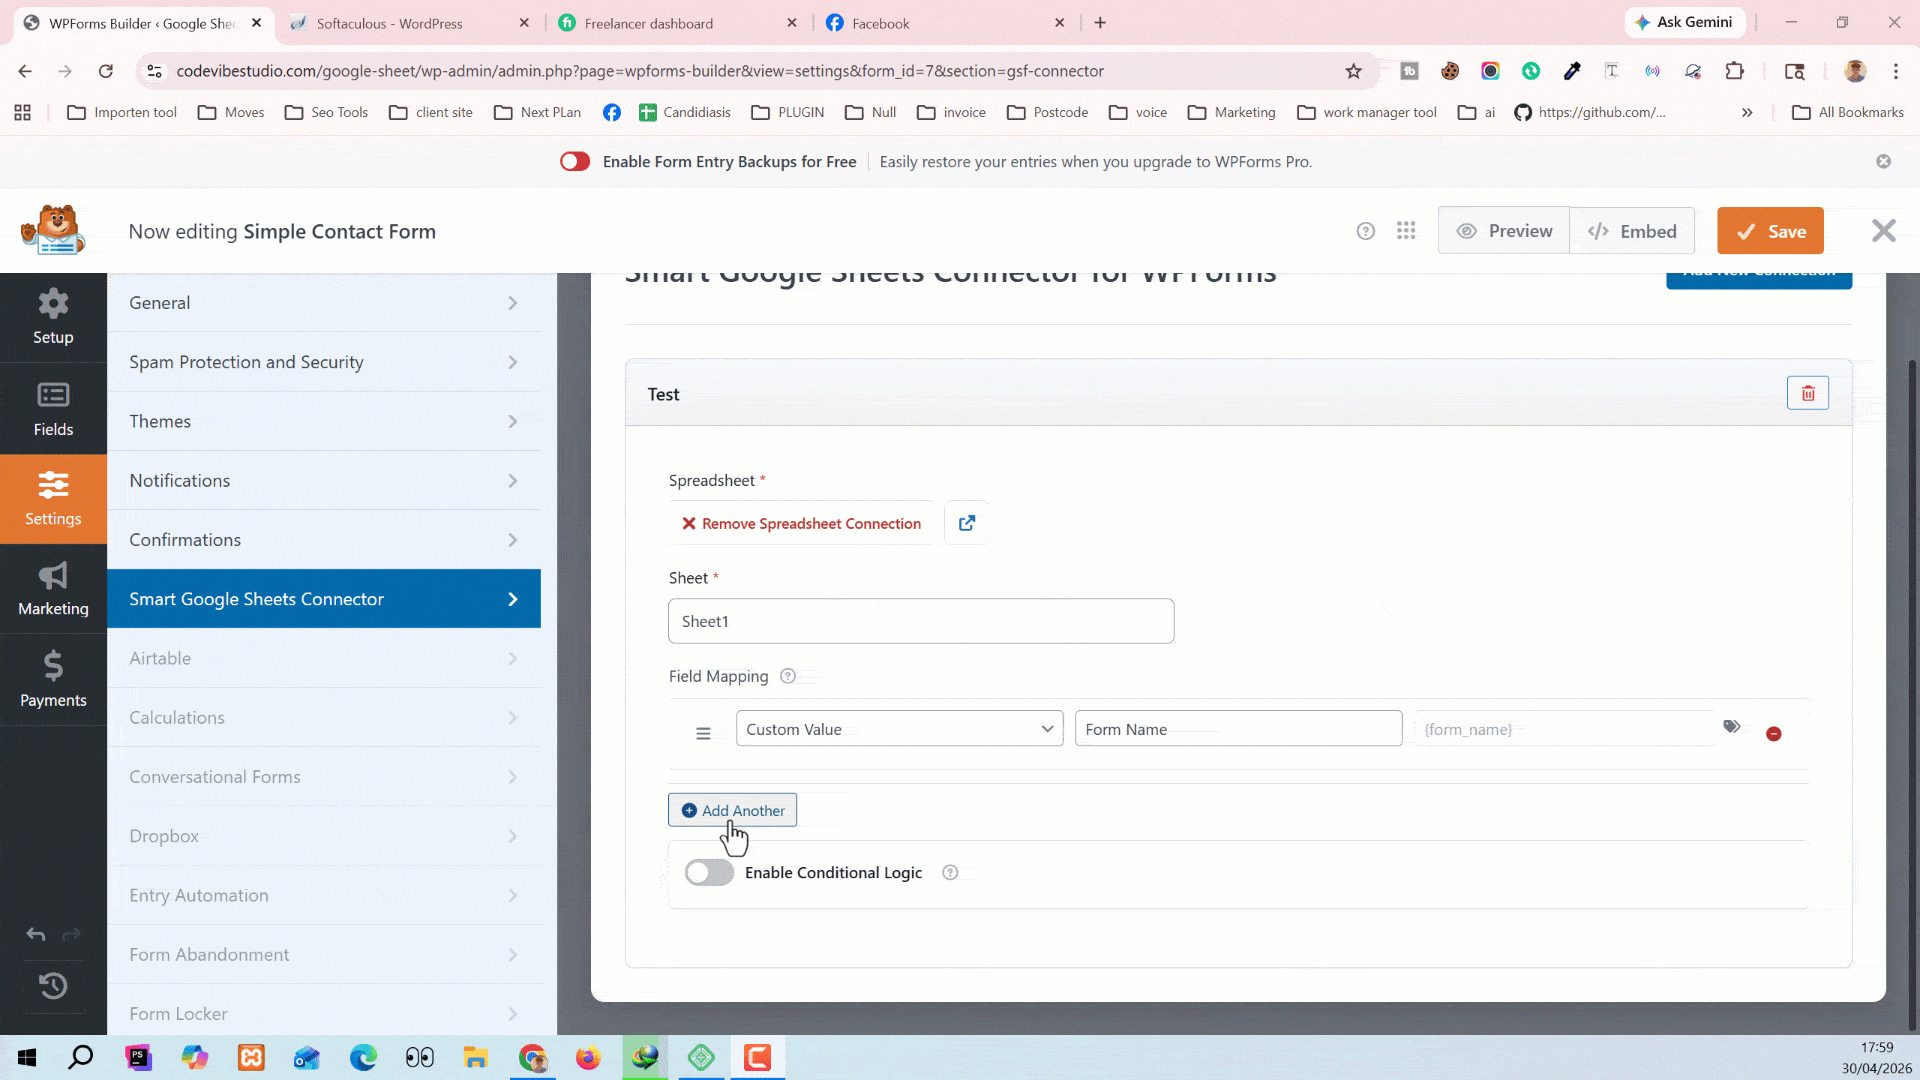The height and width of the screenshot is (1080, 1920).
Task: Expand Notifications settings section
Action: 324,480
